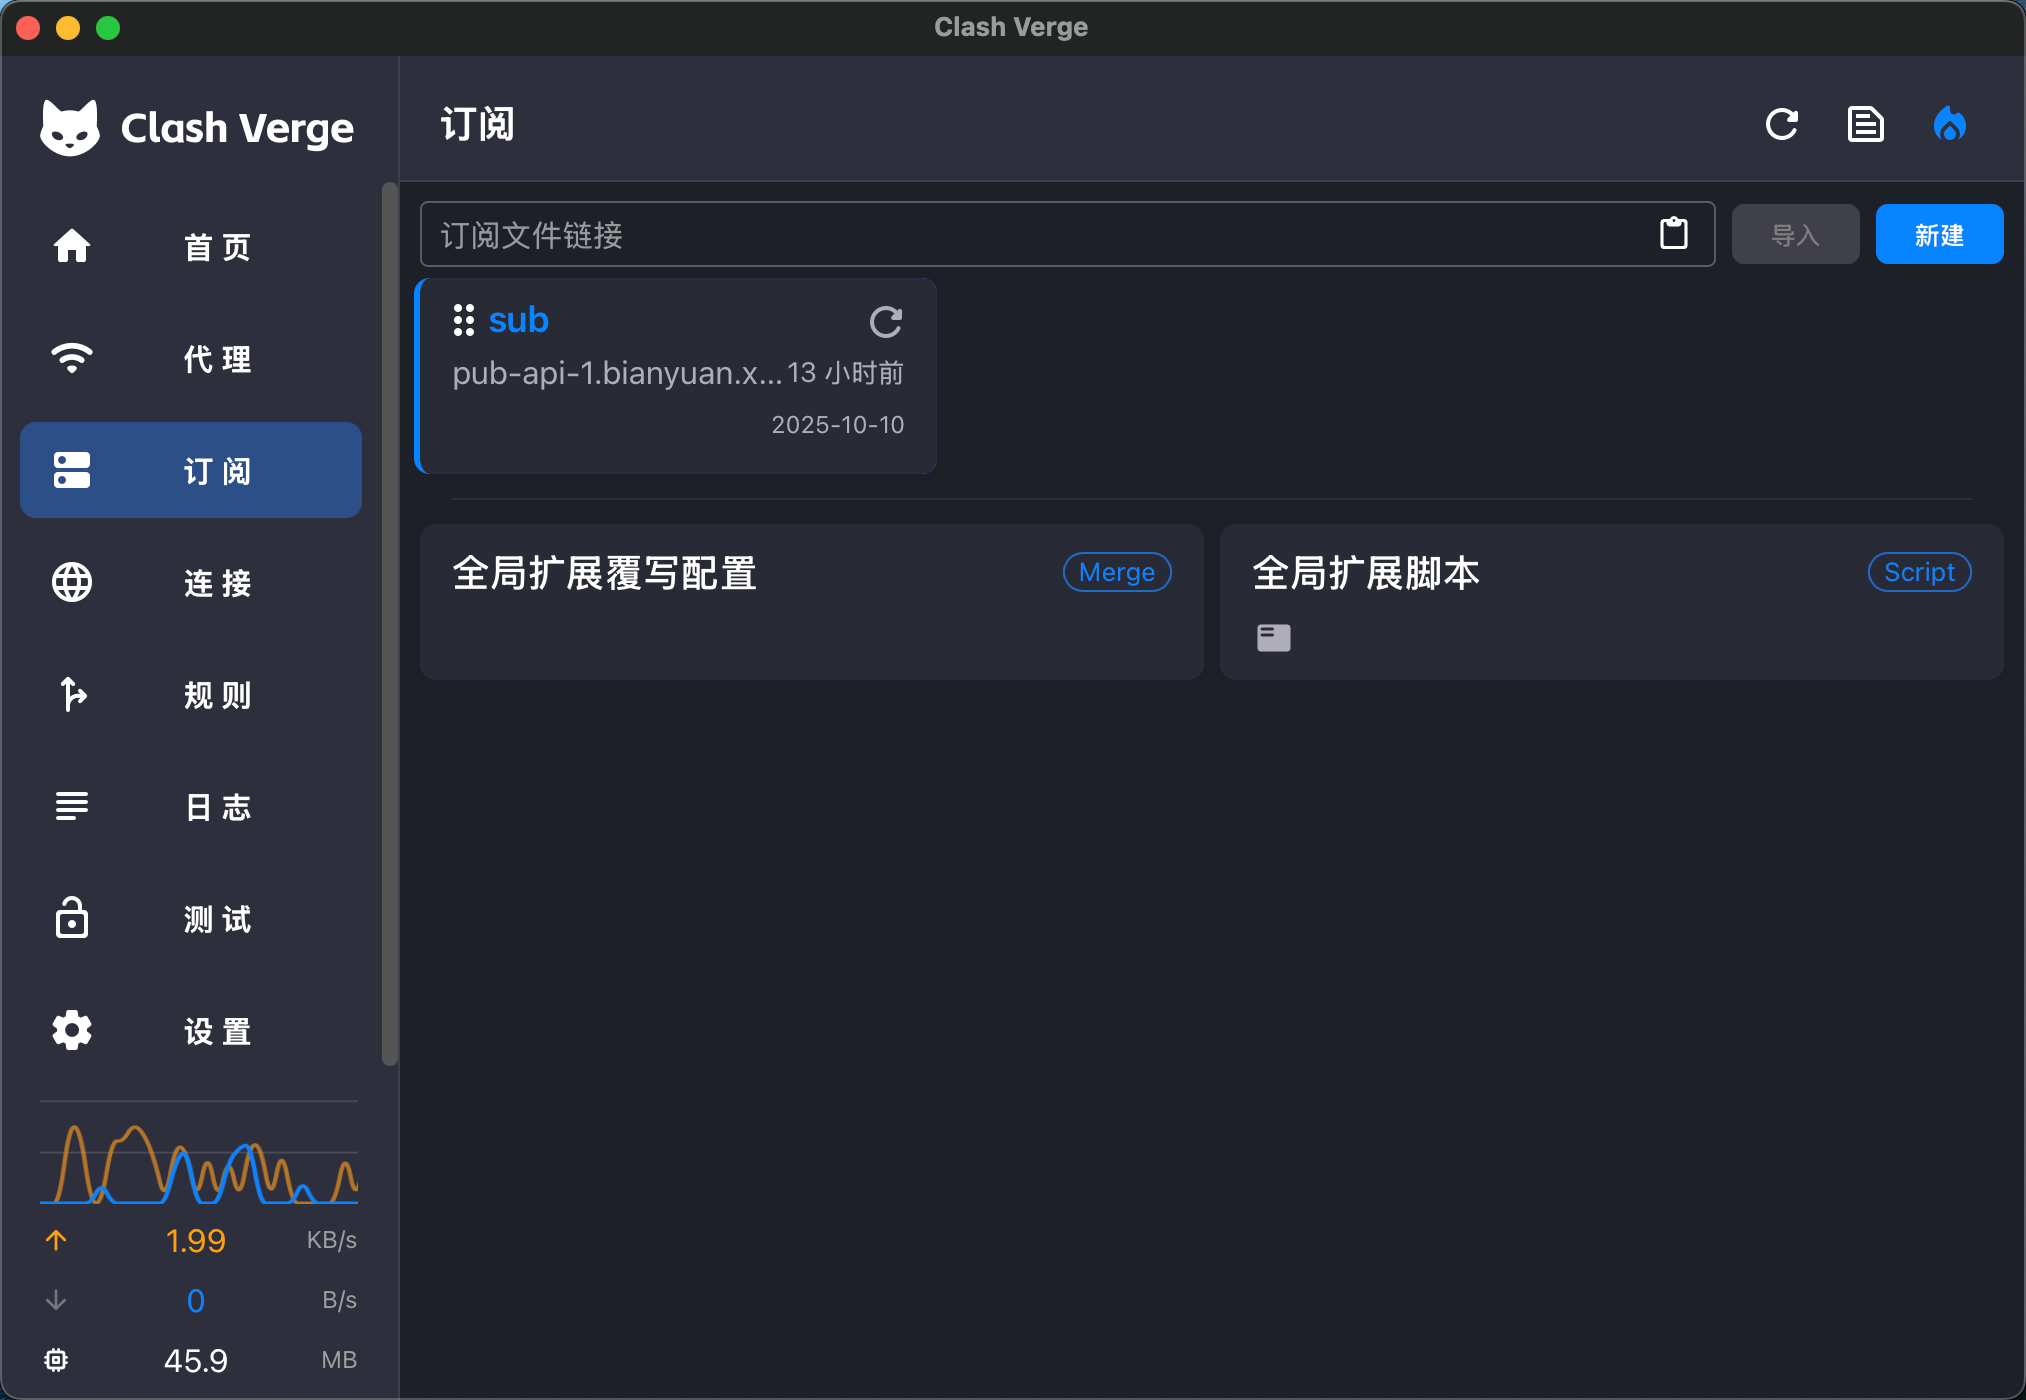Click the 导入 import button
The image size is (2026, 1400).
[1795, 235]
